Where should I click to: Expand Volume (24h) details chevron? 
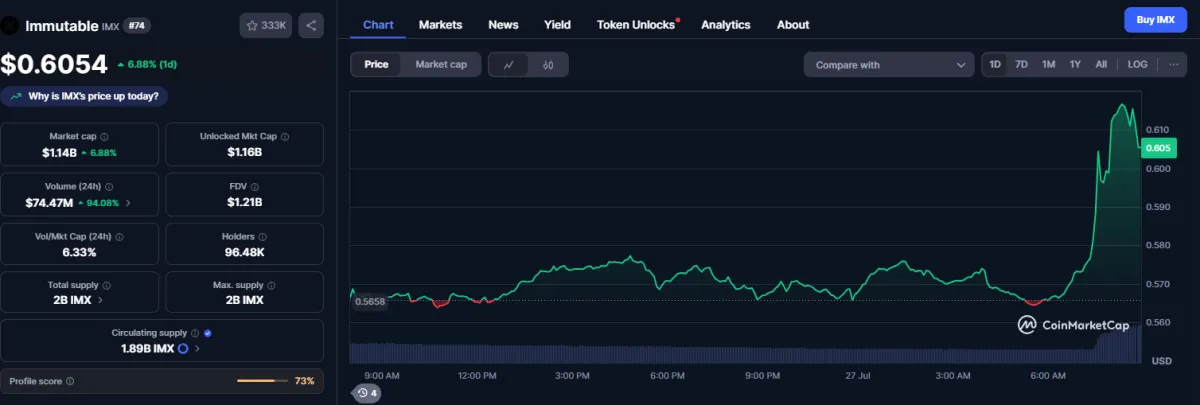tap(127, 203)
